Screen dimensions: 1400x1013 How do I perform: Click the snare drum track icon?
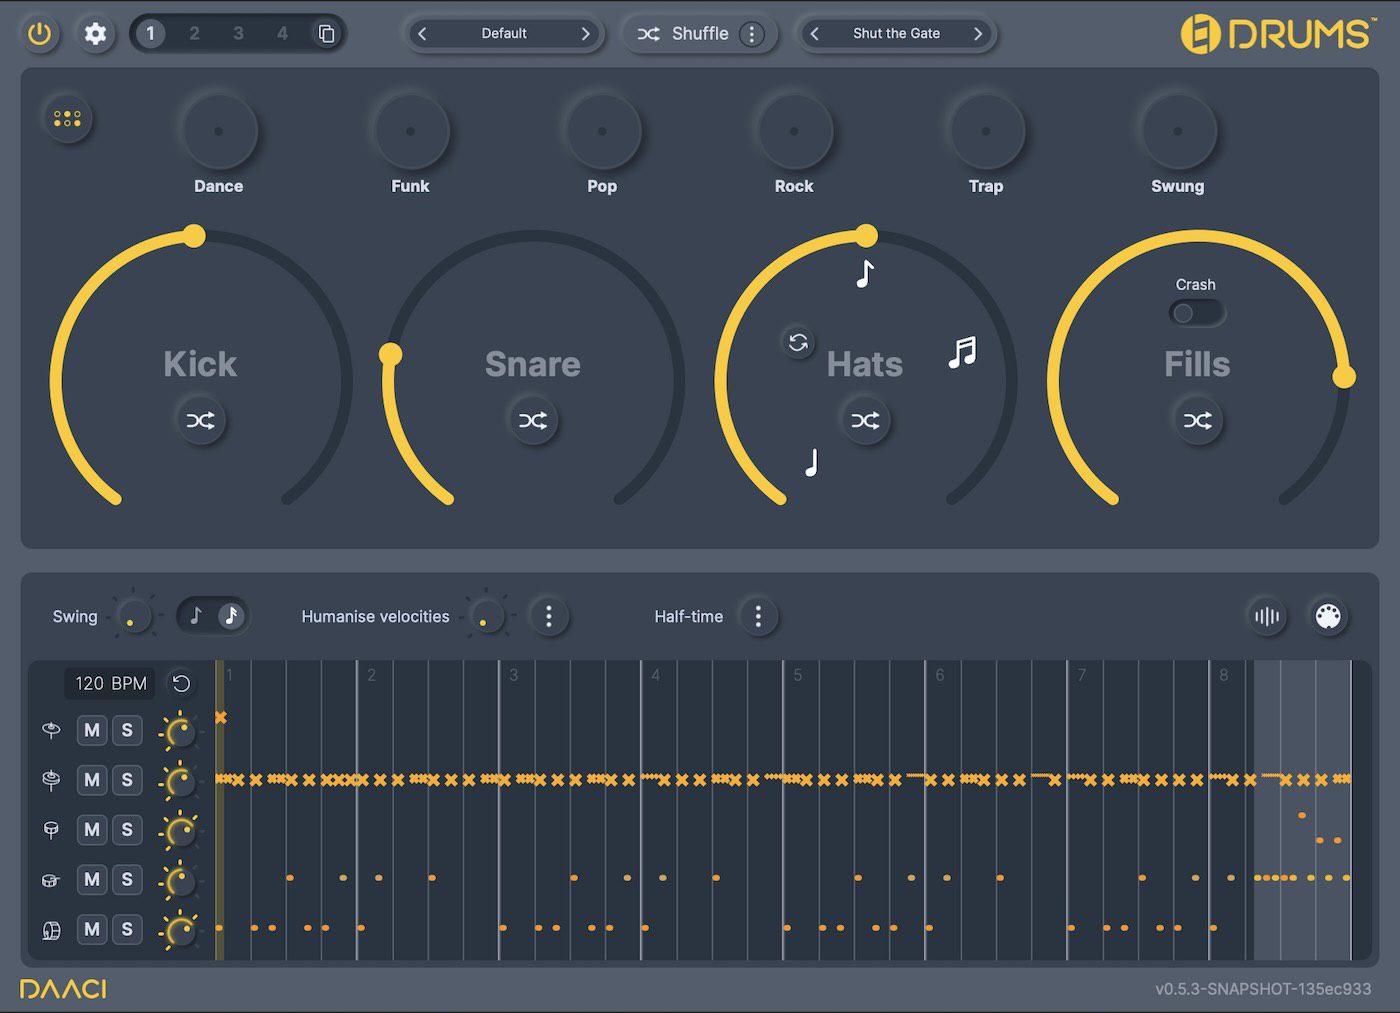(x=50, y=830)
